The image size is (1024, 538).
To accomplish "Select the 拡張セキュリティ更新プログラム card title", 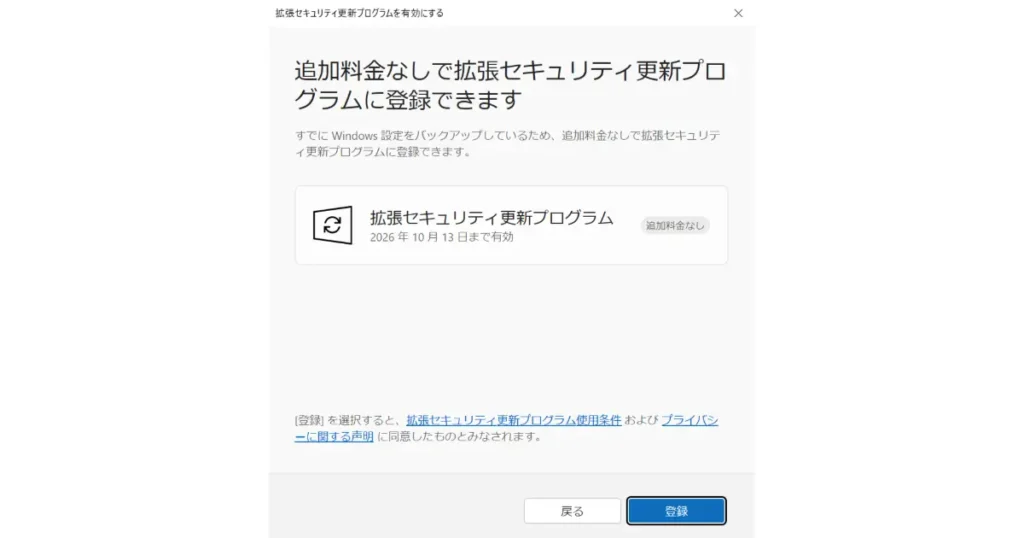I will tap(491, 217).
